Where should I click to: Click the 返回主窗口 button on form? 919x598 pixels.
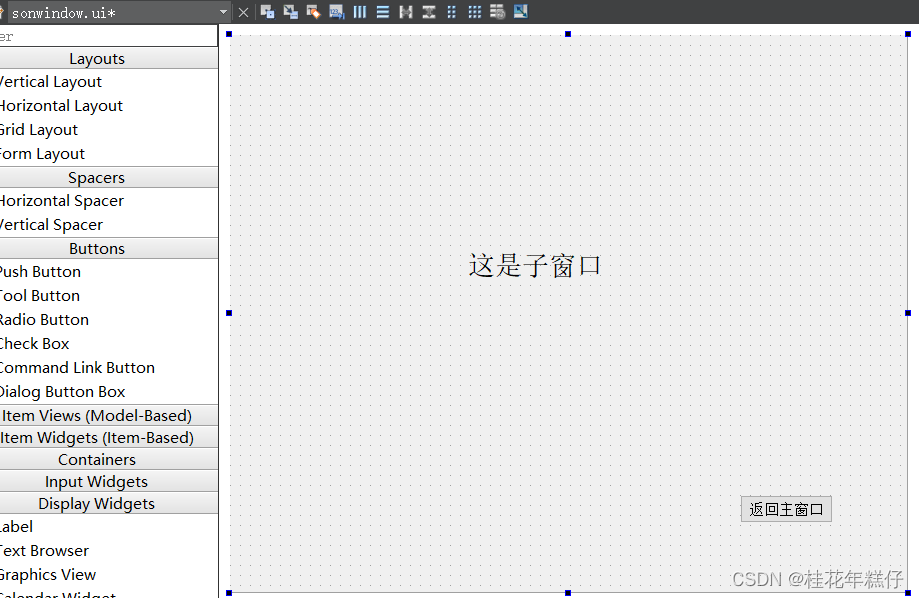786,509
